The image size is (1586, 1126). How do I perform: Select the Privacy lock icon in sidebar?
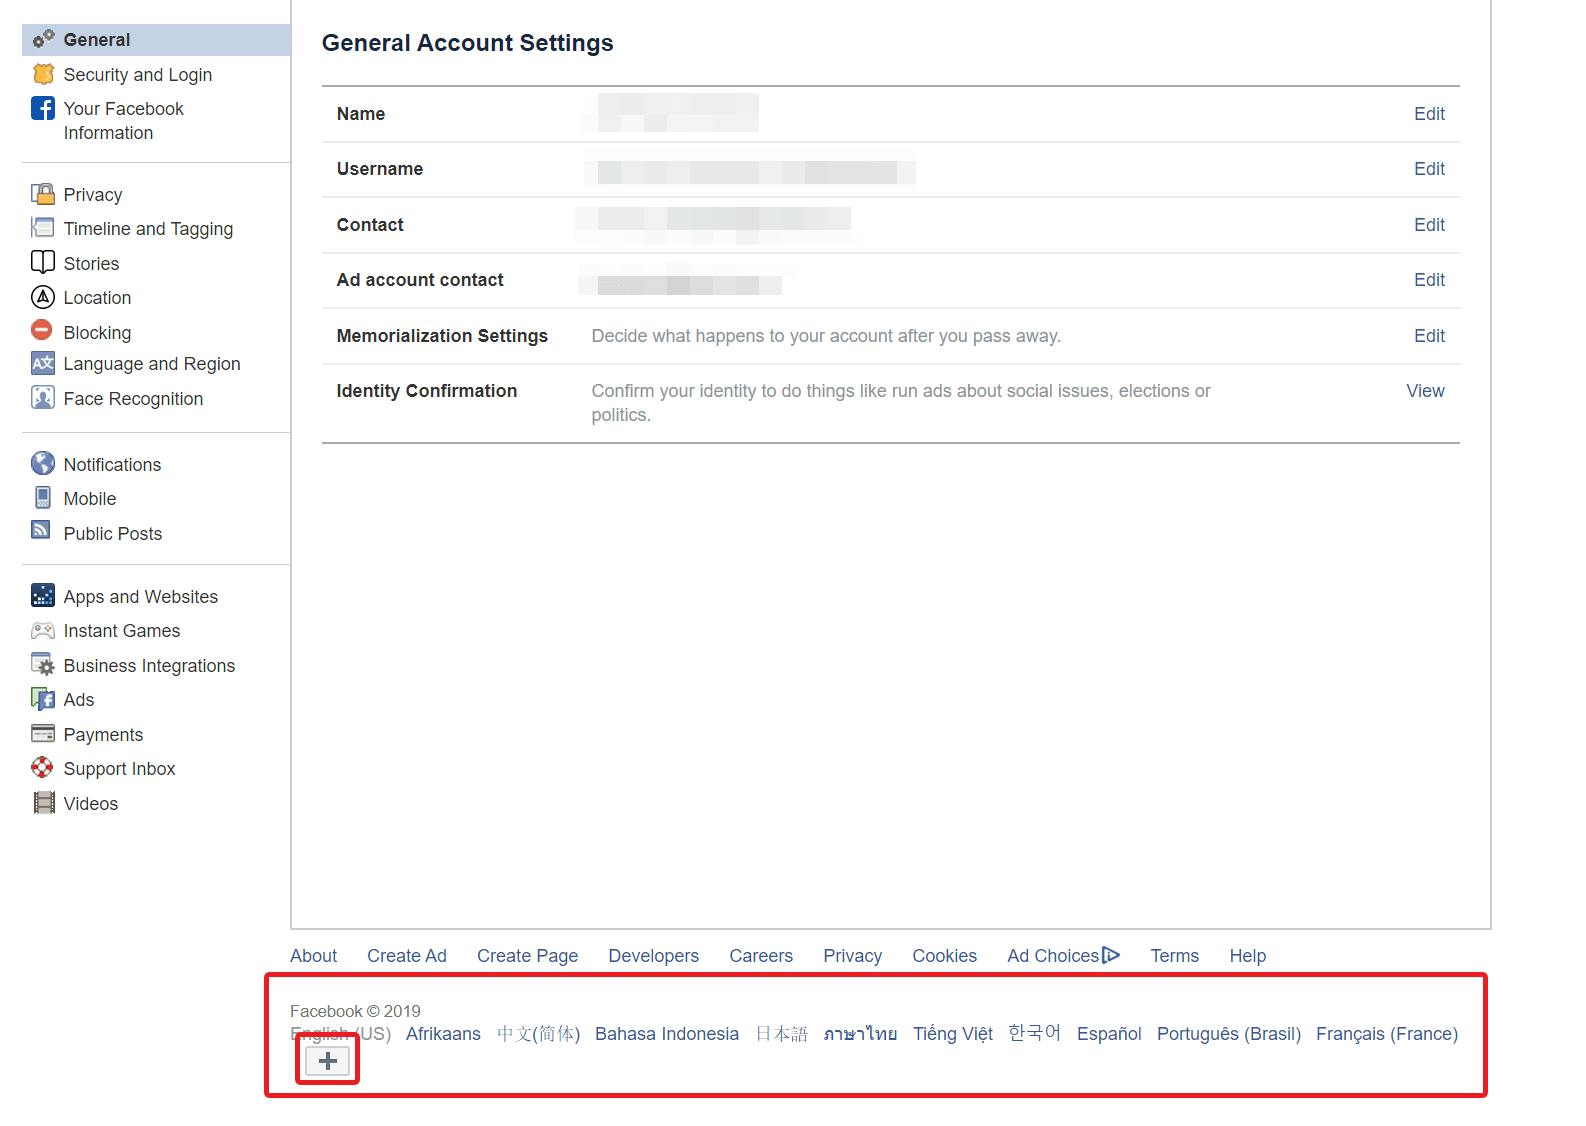click(x=43, y=194)
